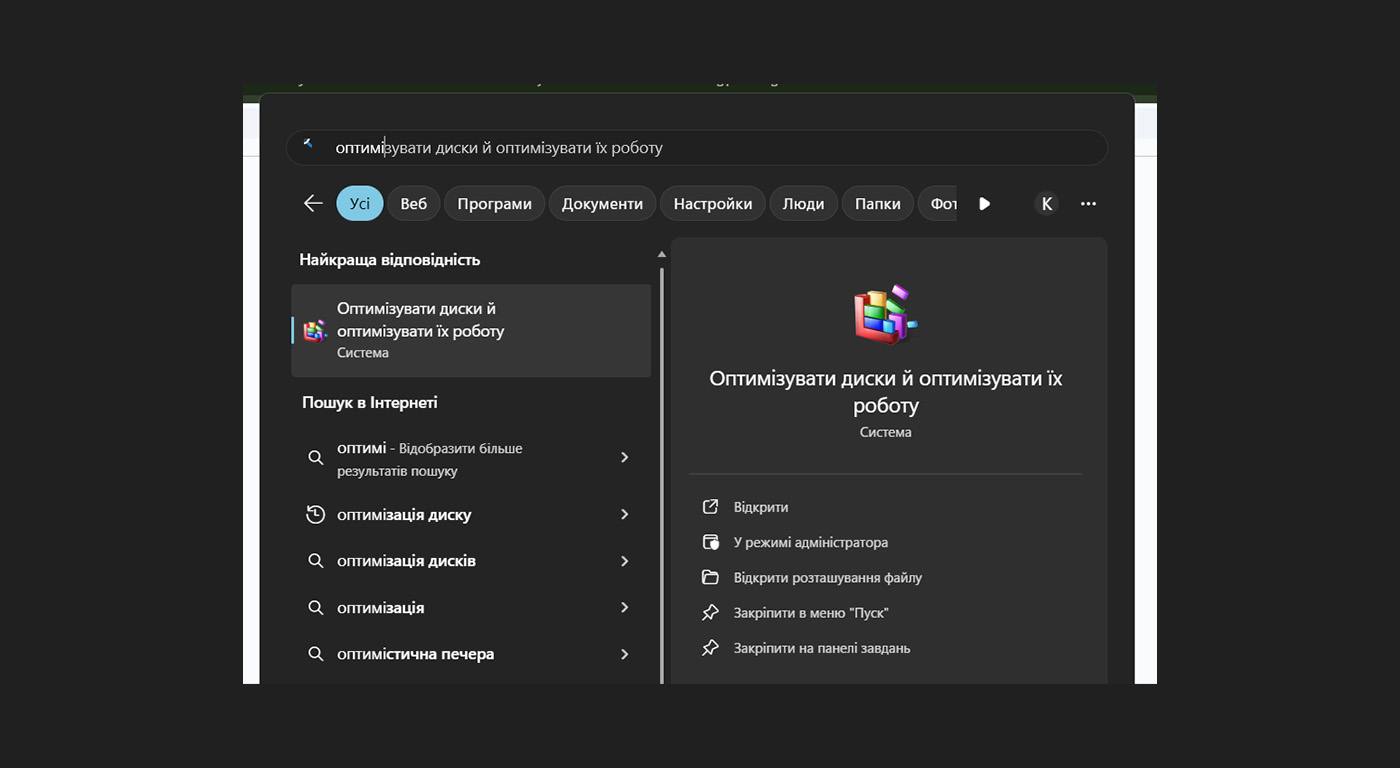Choose "Відкрити розташування файлу"
This screenshot has height=768, width=1400.
tap(828, 577)
